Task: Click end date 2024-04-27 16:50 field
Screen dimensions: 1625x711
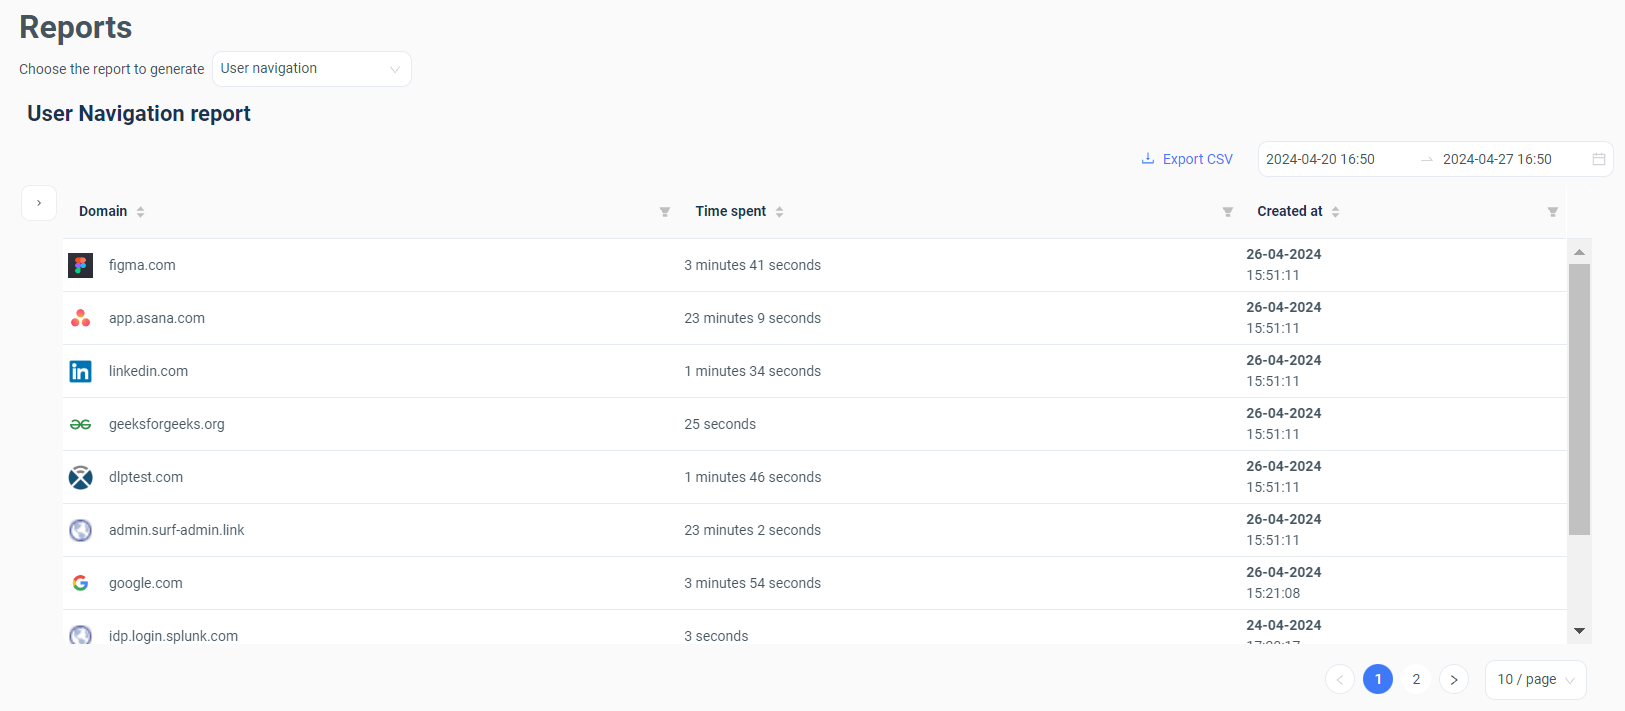Action: point(1497,159)
